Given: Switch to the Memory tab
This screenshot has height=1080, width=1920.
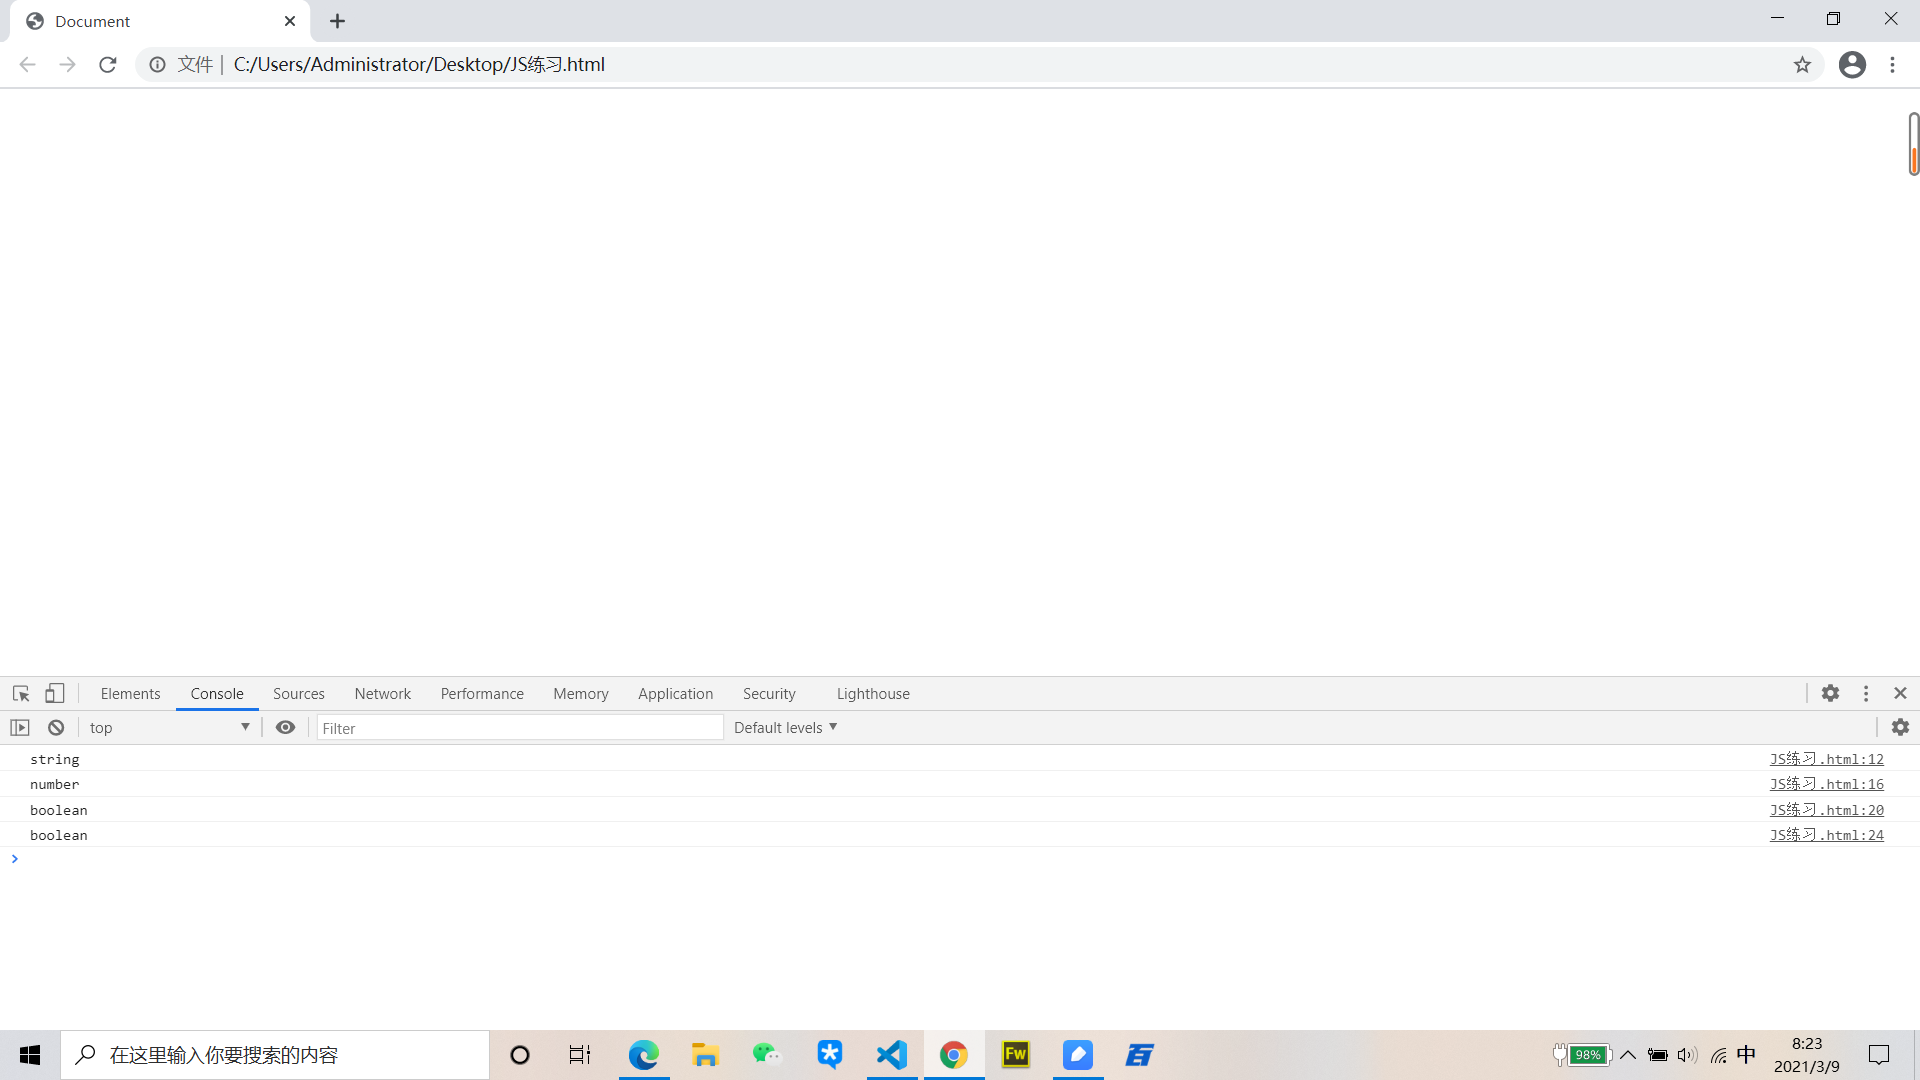Looking at the screenshot, I should tap(581, 694).
